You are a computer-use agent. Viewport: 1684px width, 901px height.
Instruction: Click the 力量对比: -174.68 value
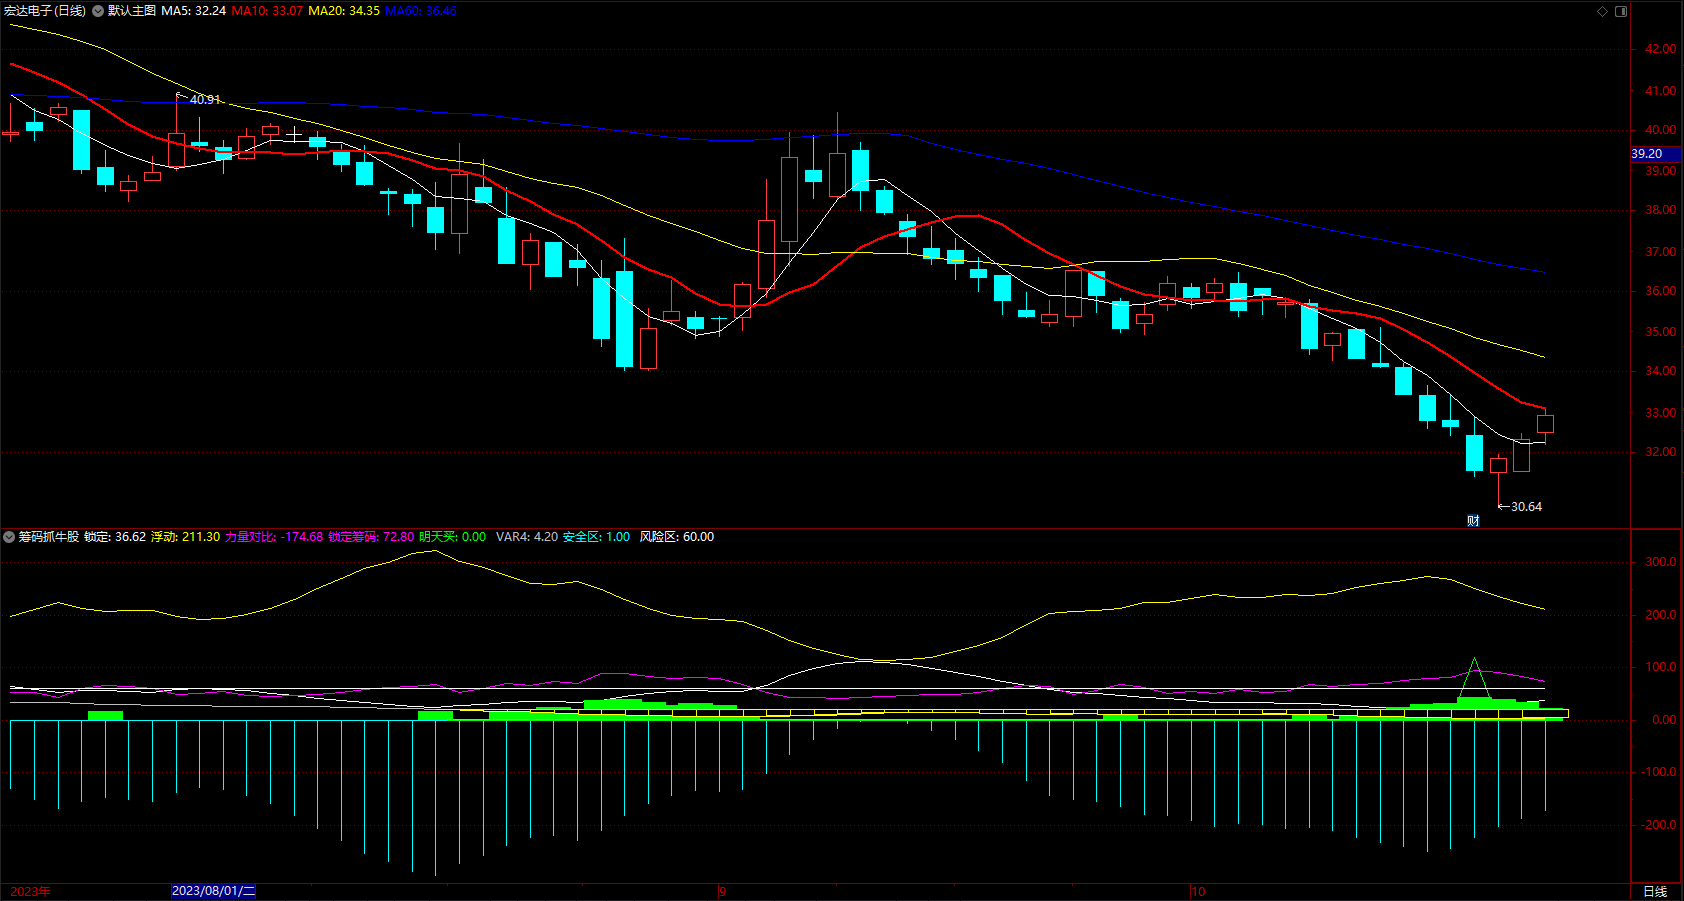coord(274,537)
